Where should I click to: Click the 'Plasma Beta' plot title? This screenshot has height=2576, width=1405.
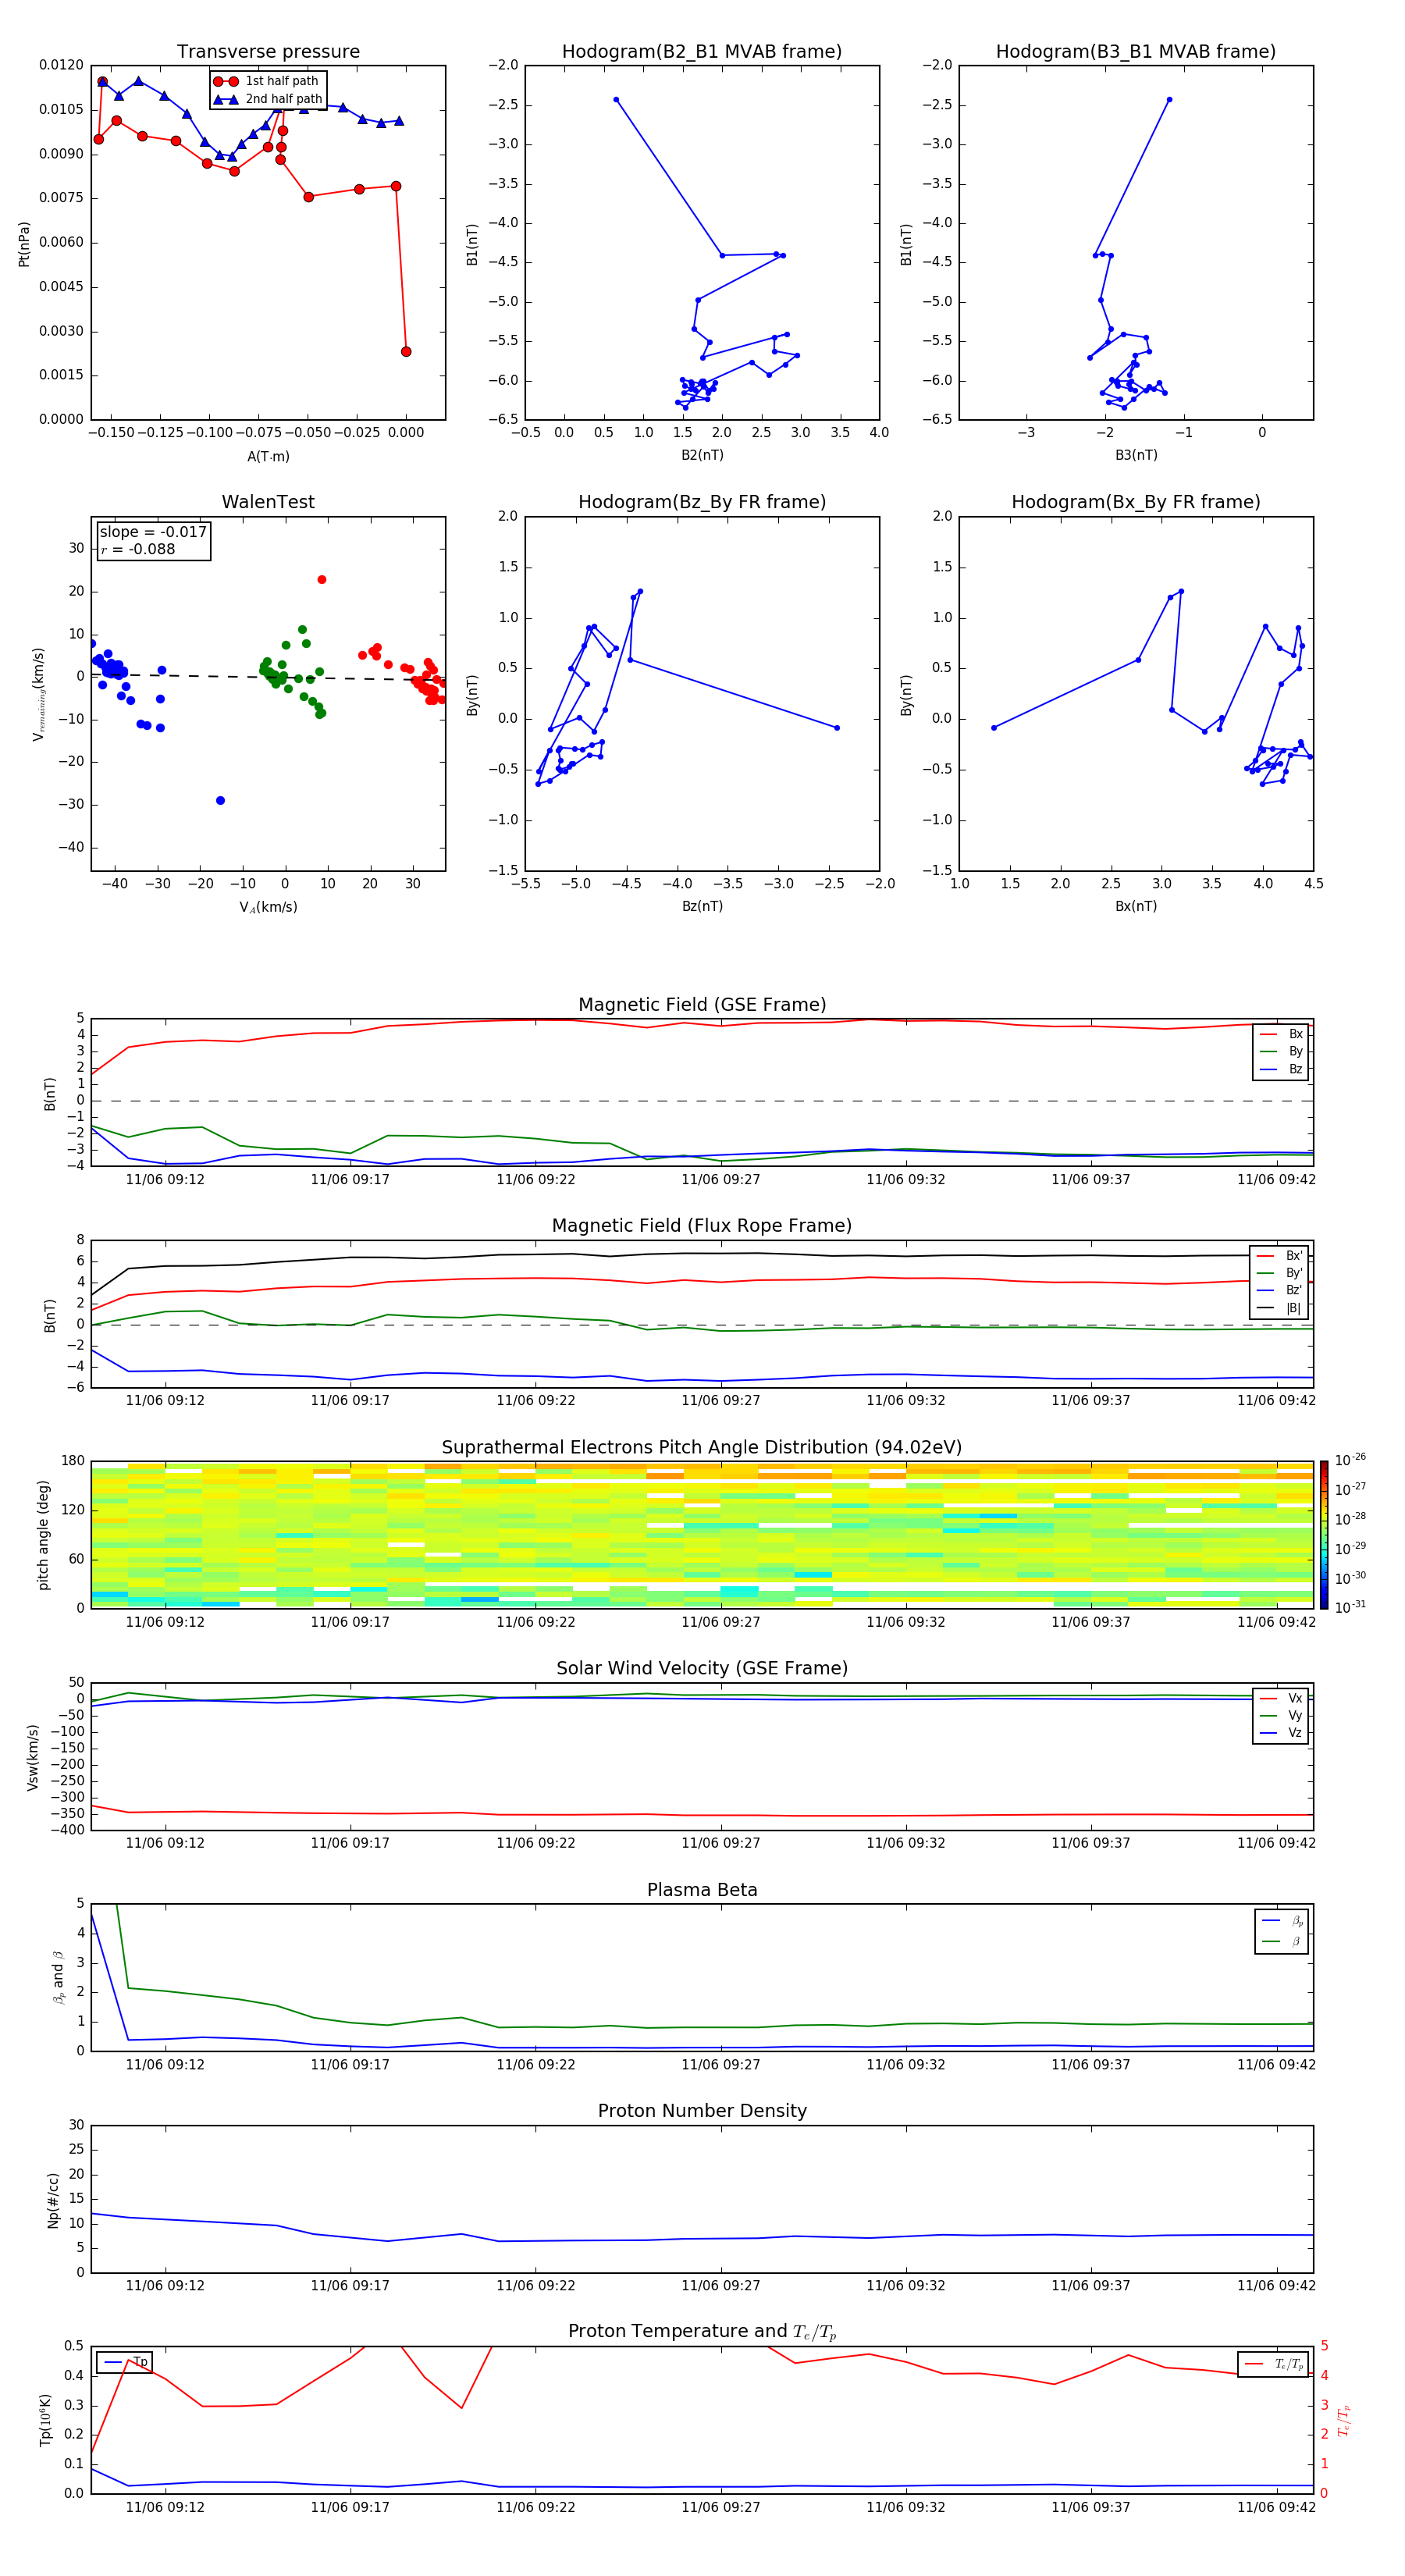702,1891
